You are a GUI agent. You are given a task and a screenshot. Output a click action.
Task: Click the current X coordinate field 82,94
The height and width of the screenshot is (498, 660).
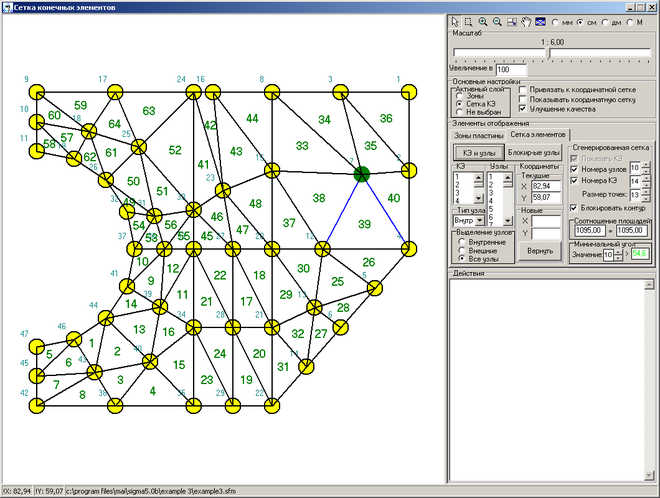tap(546, 186)
